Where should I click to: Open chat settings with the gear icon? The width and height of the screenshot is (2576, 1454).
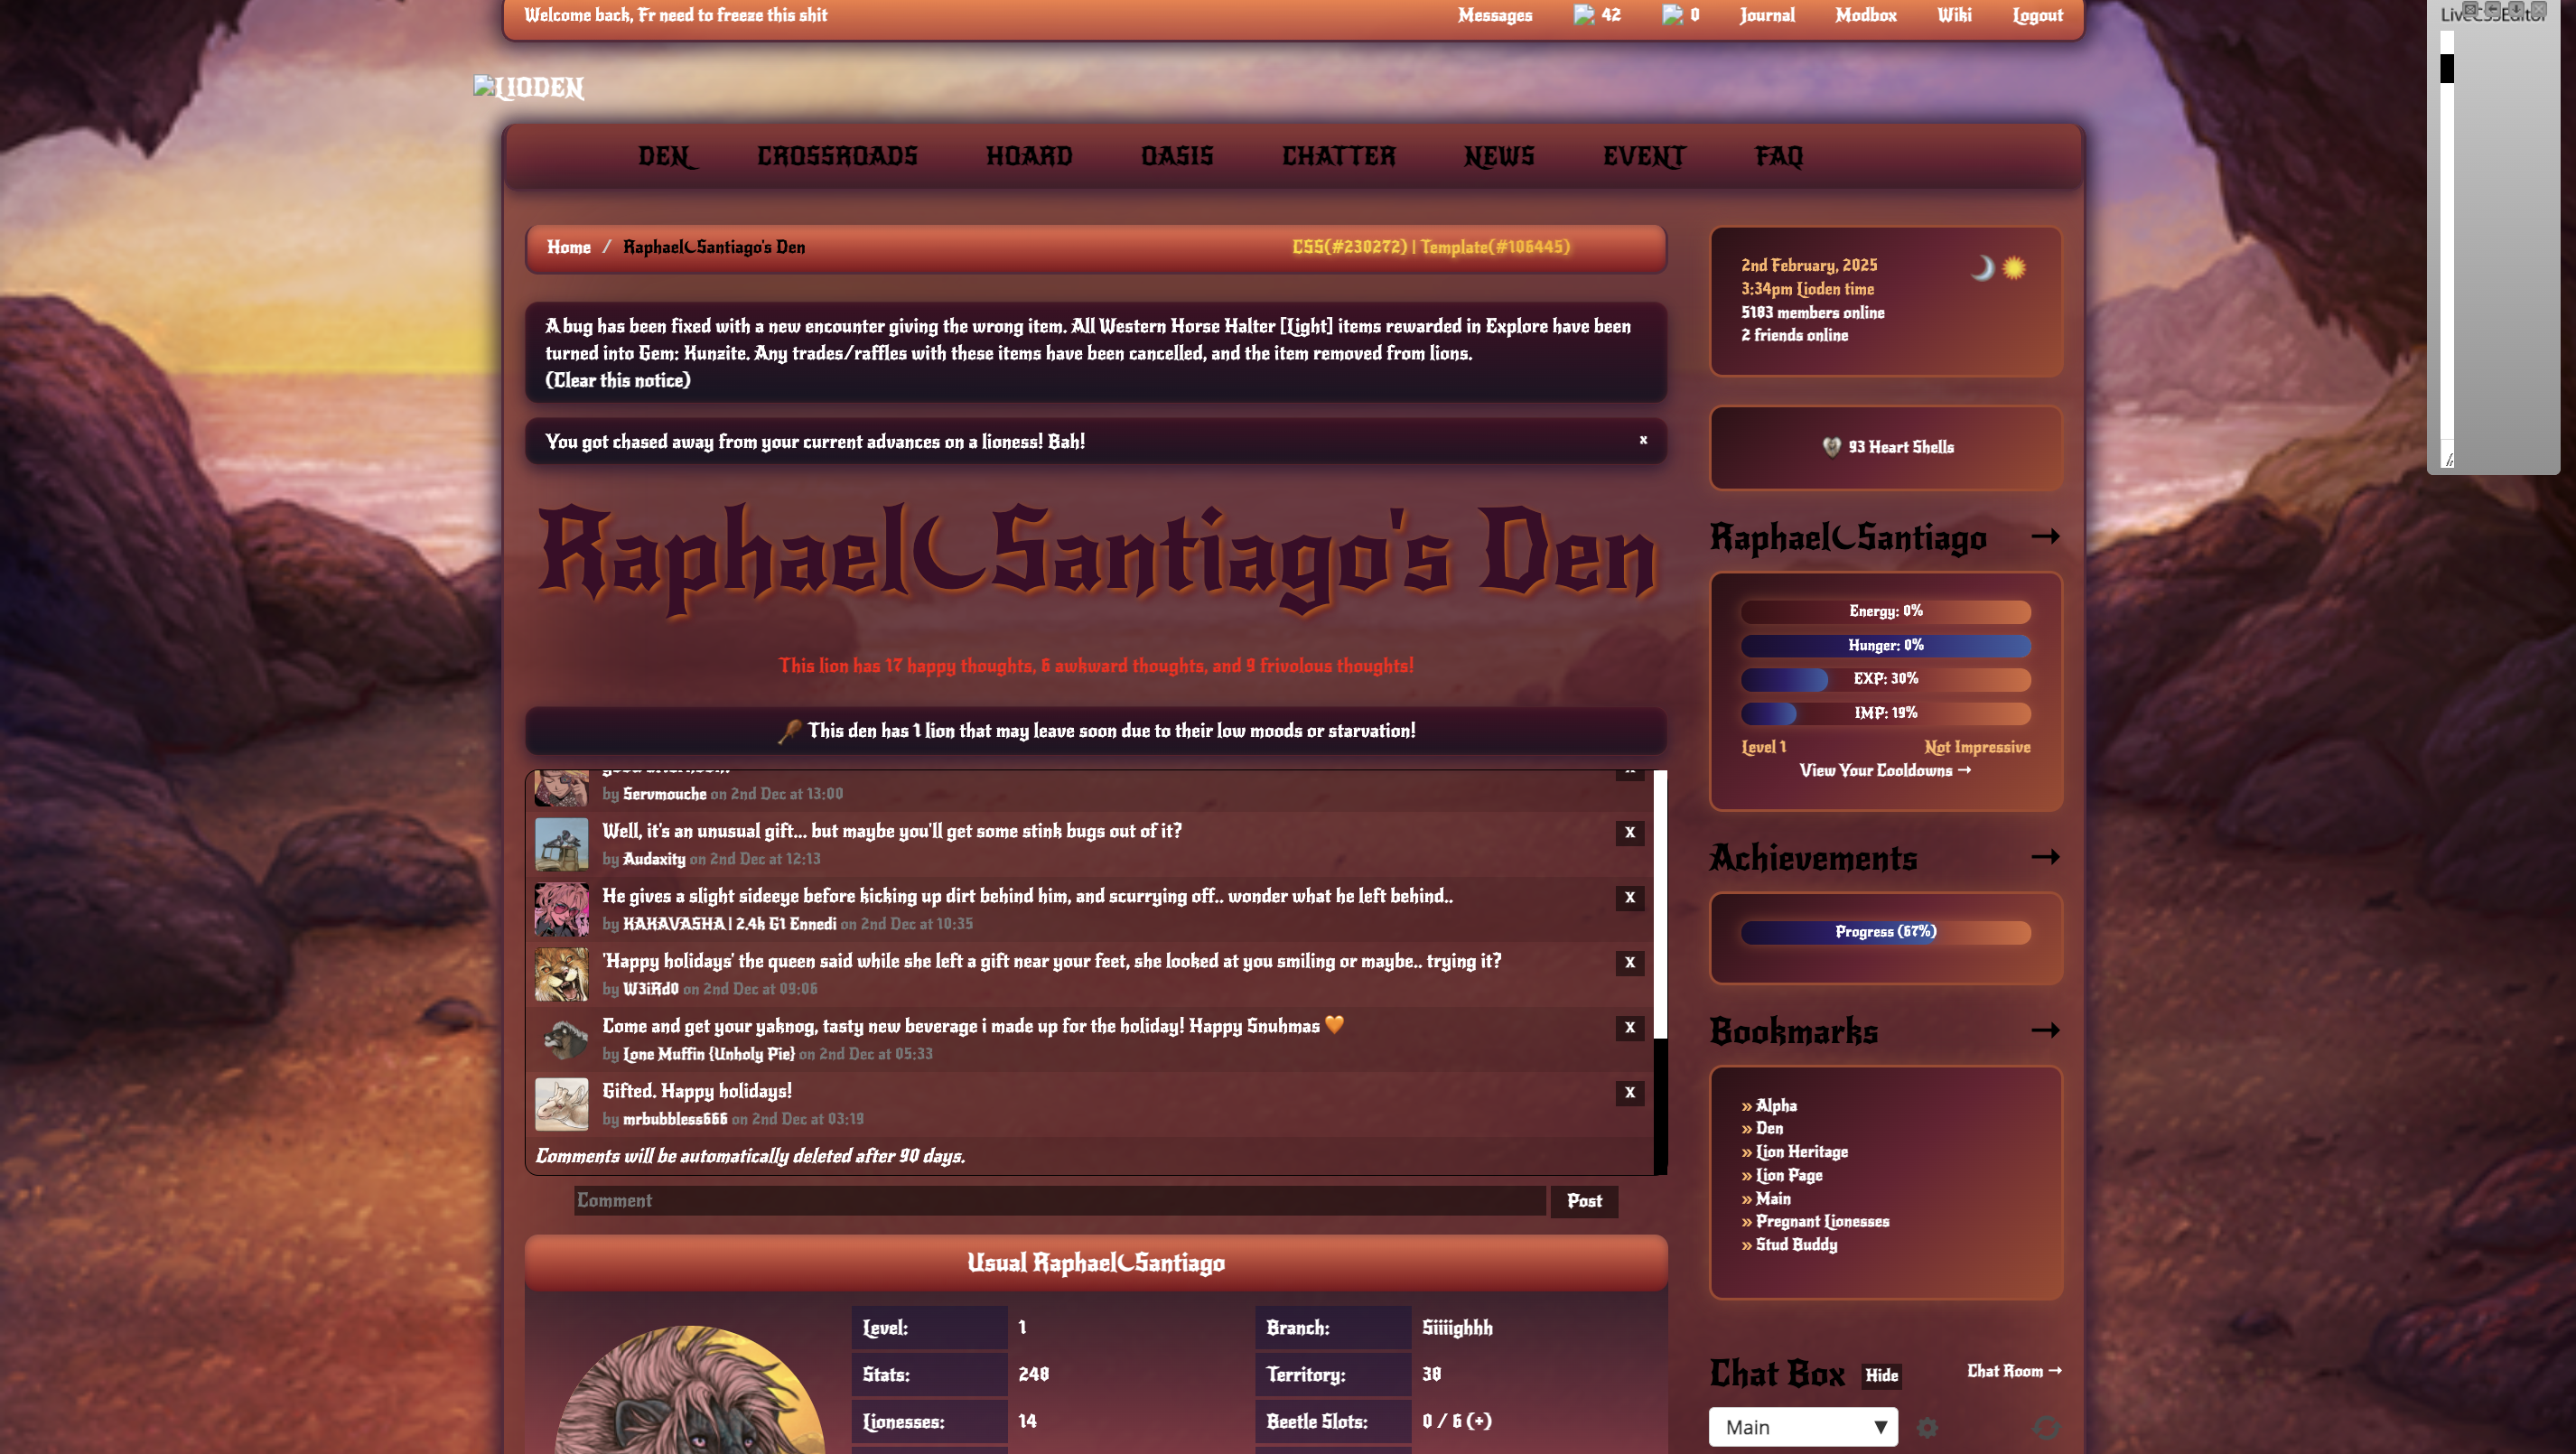click(1927, 1428)
